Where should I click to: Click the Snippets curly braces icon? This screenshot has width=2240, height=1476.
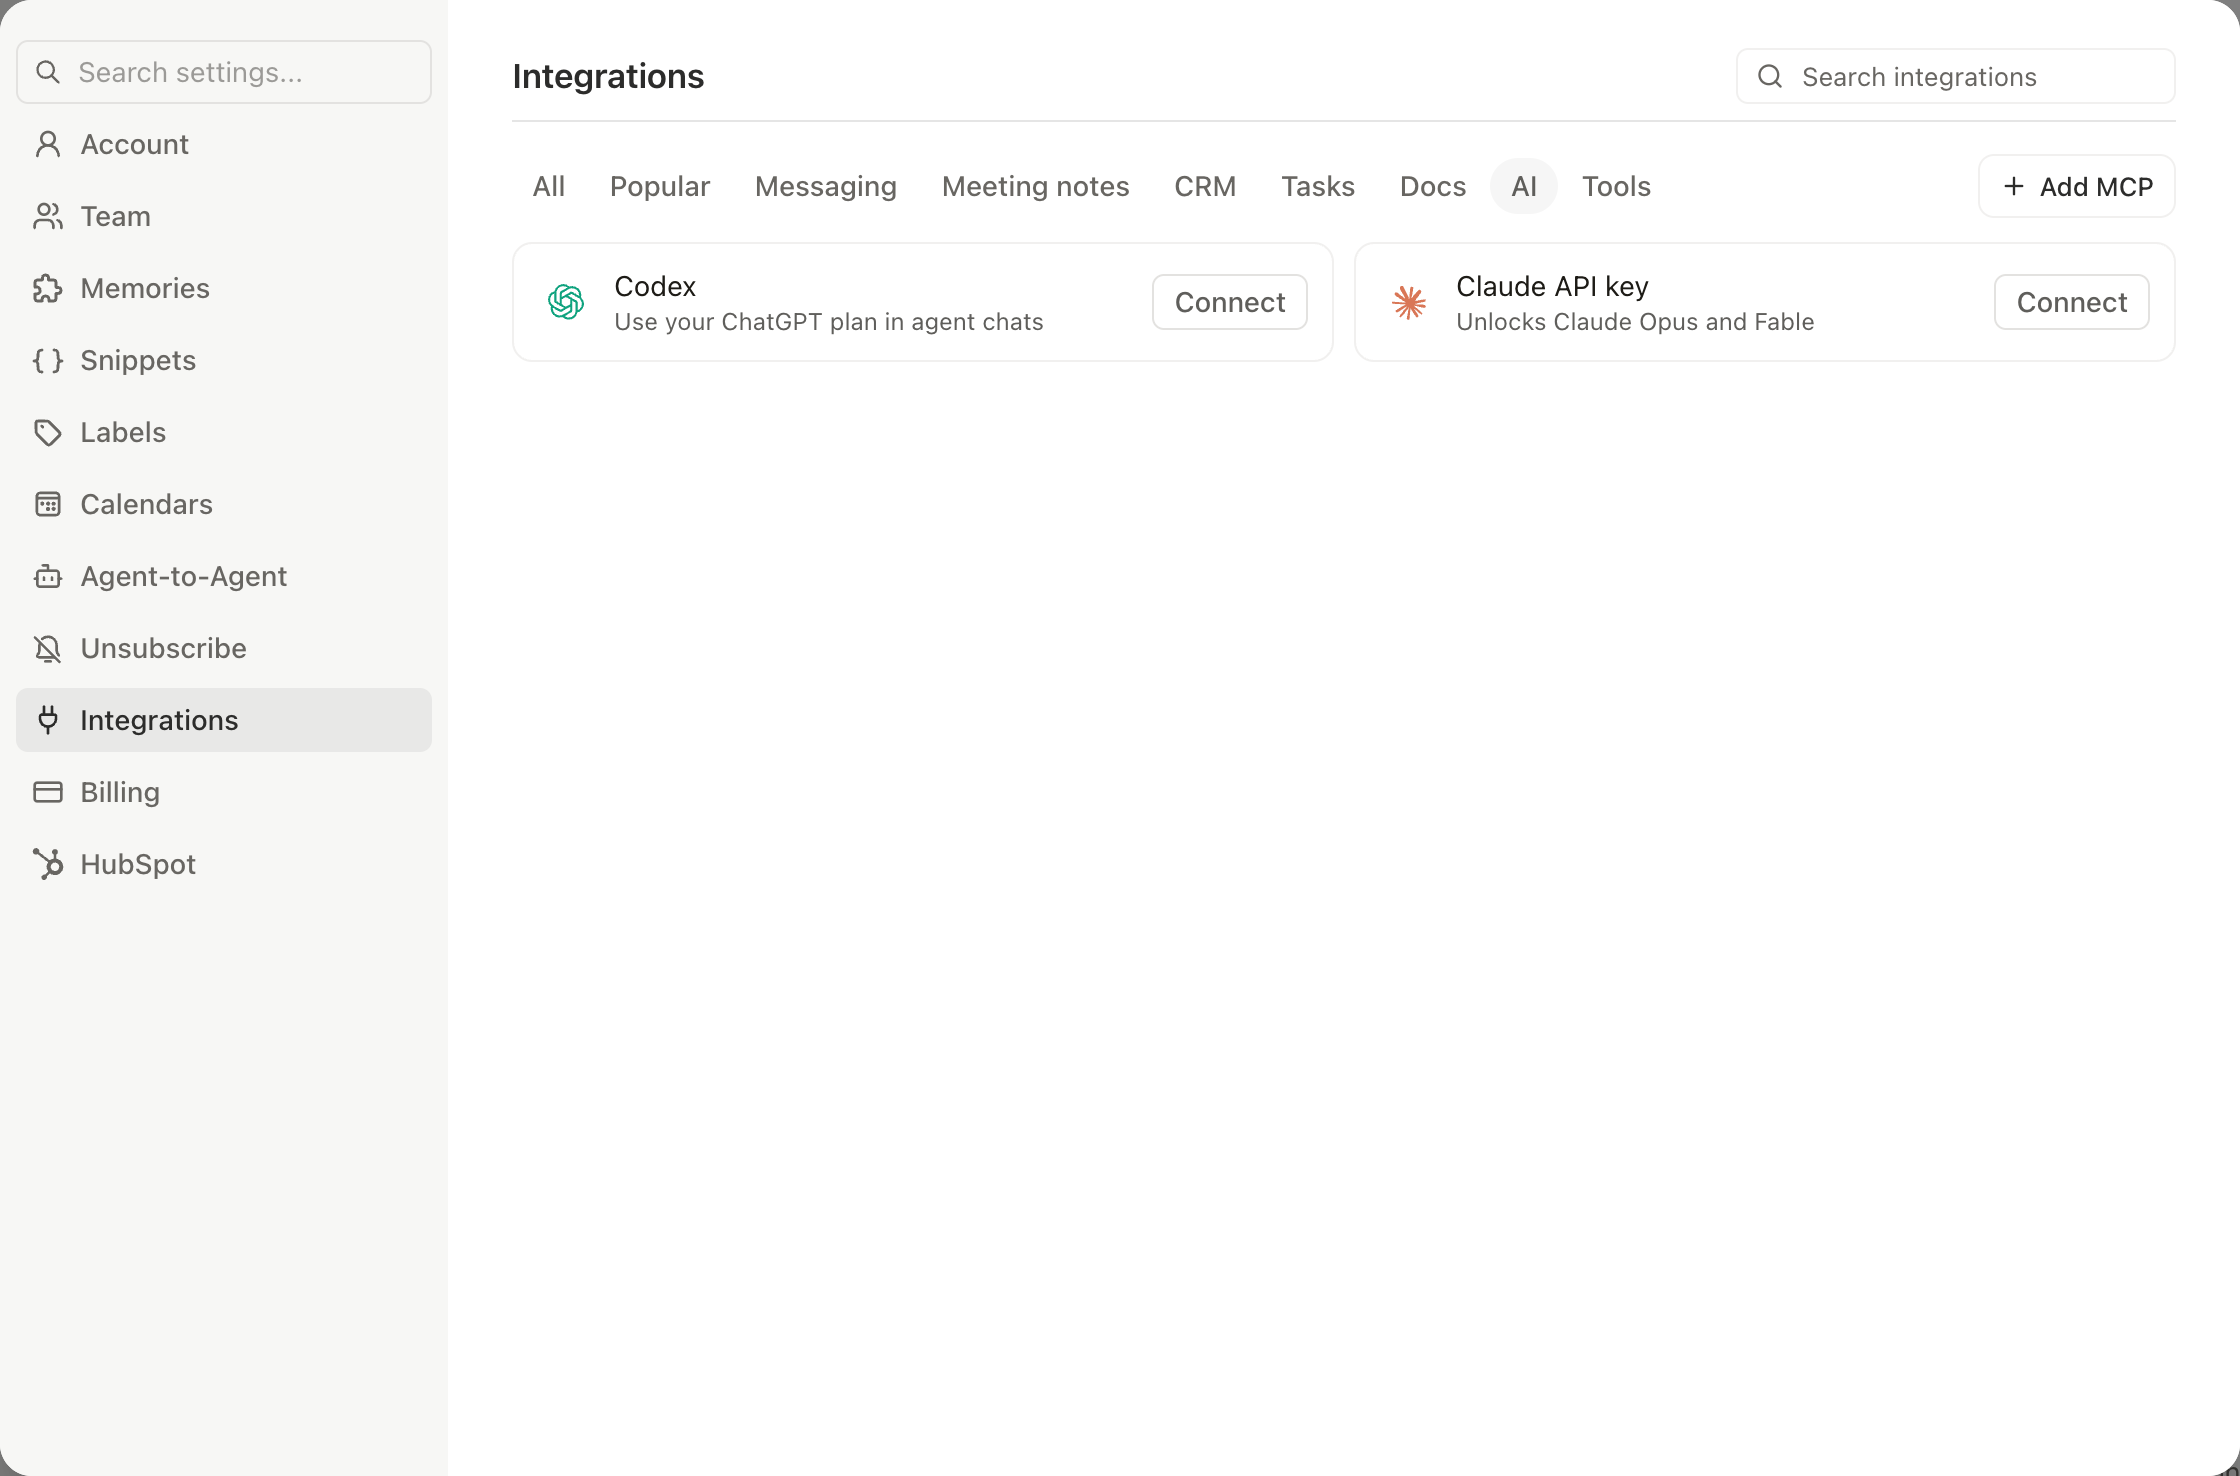pos(48,360)
